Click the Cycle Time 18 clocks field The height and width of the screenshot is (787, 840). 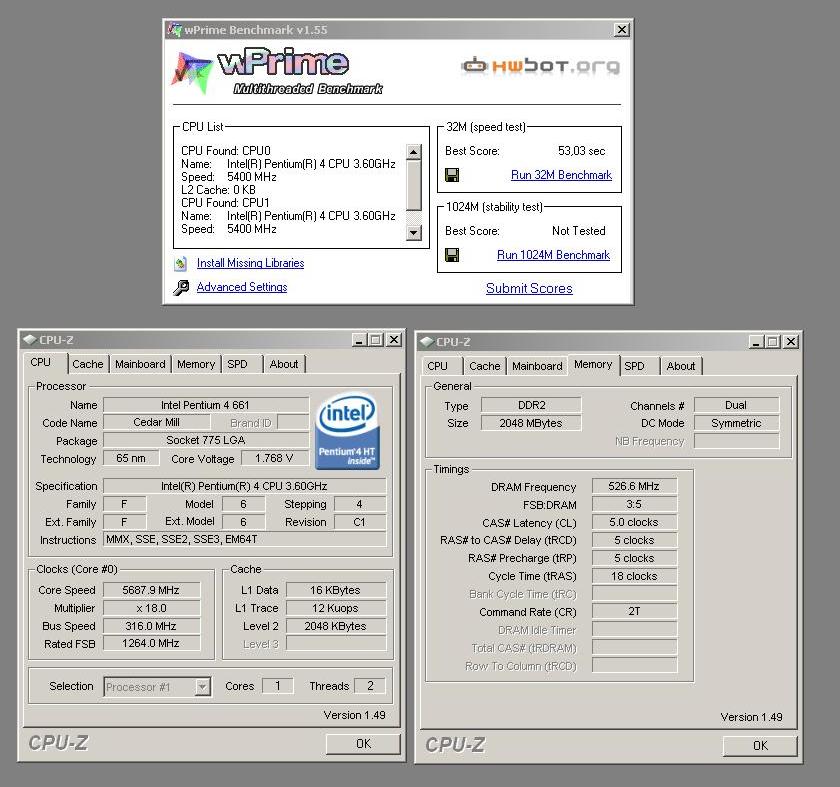(634, 576)
